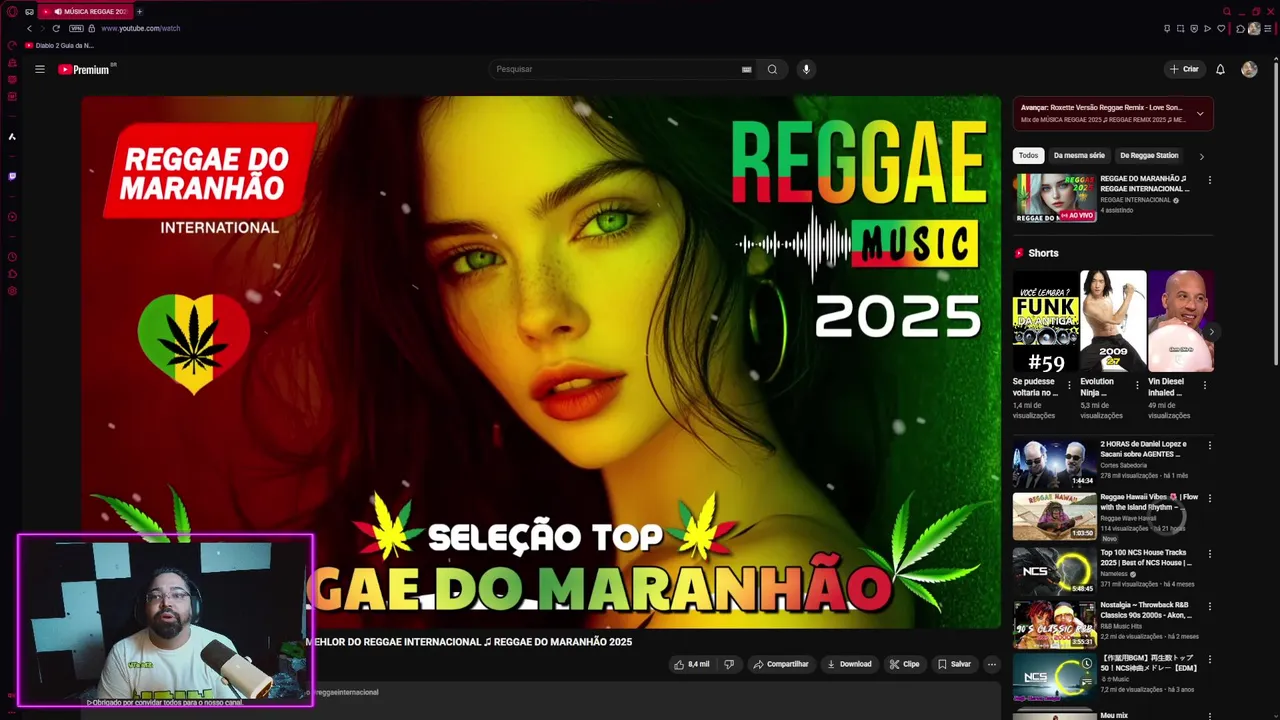Open options for 'Vin Diesel inhaled' short

tap(1204, 385)
